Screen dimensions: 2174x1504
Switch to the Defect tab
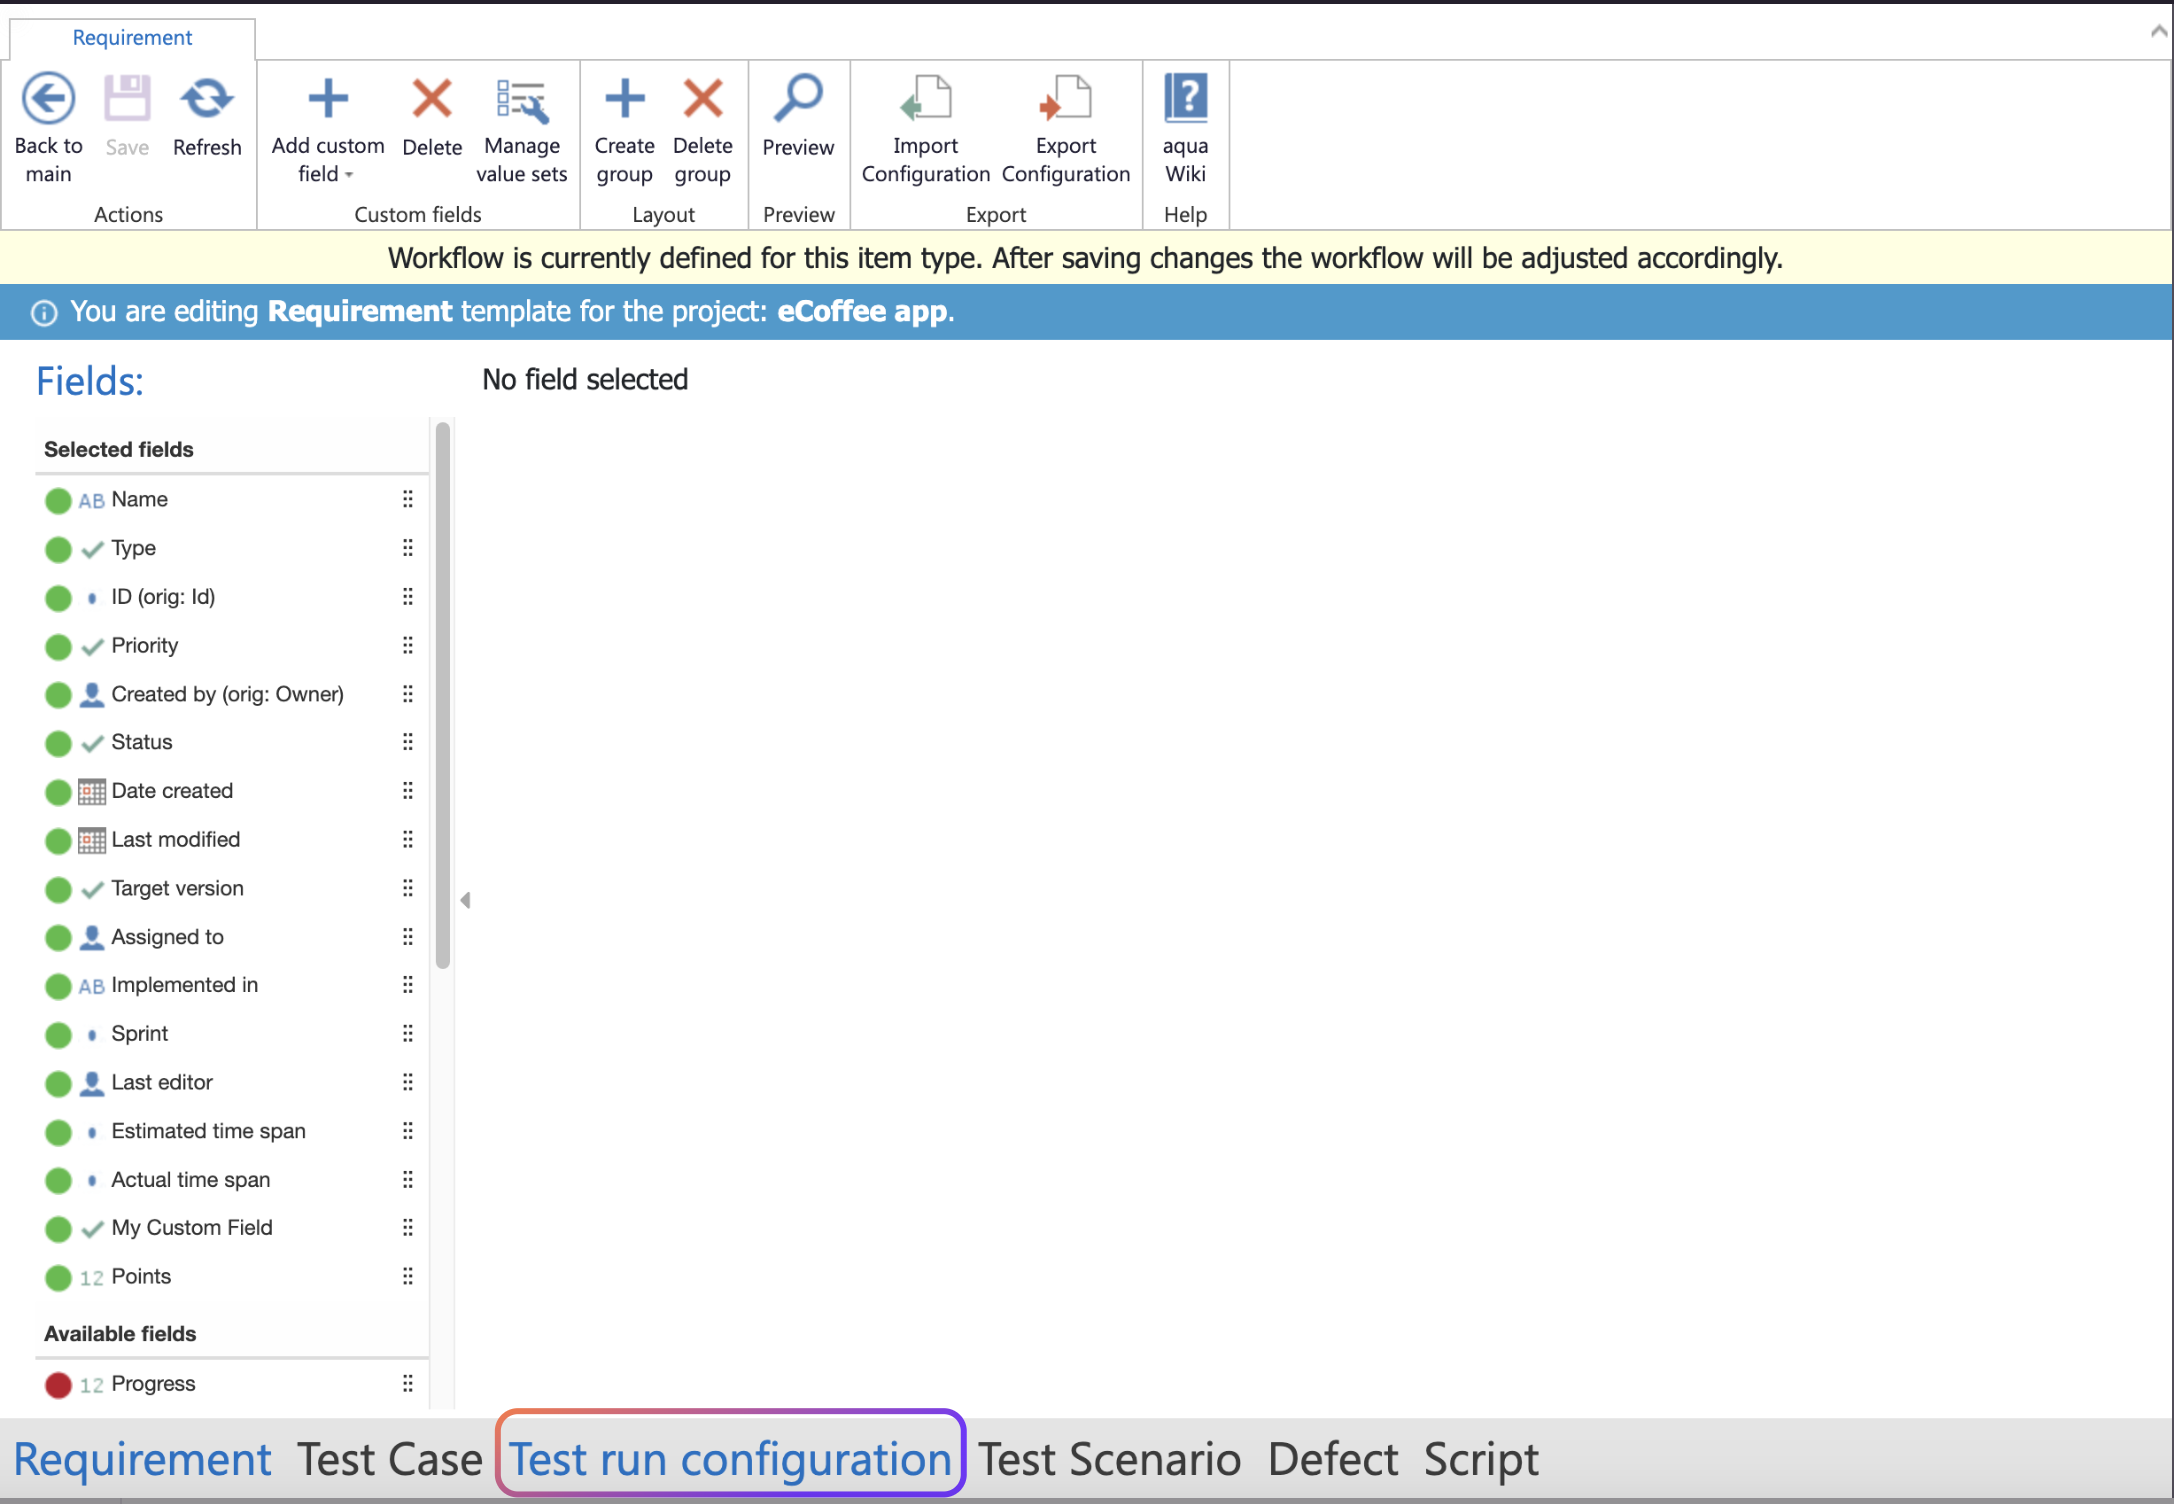click(x=1332, y=1459)
